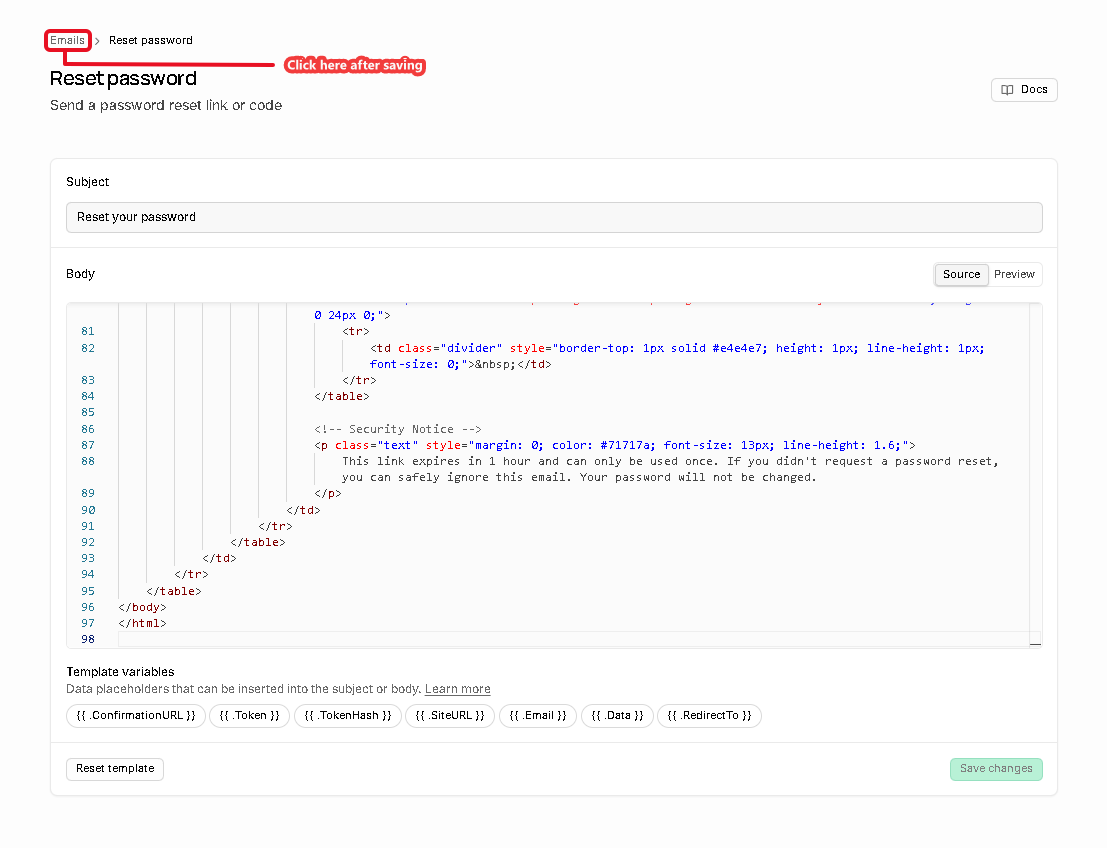The height and width of the screenshot is (848, 1107).
Task: Insert the {{ .Data }} variable
Action: (617, 715)
